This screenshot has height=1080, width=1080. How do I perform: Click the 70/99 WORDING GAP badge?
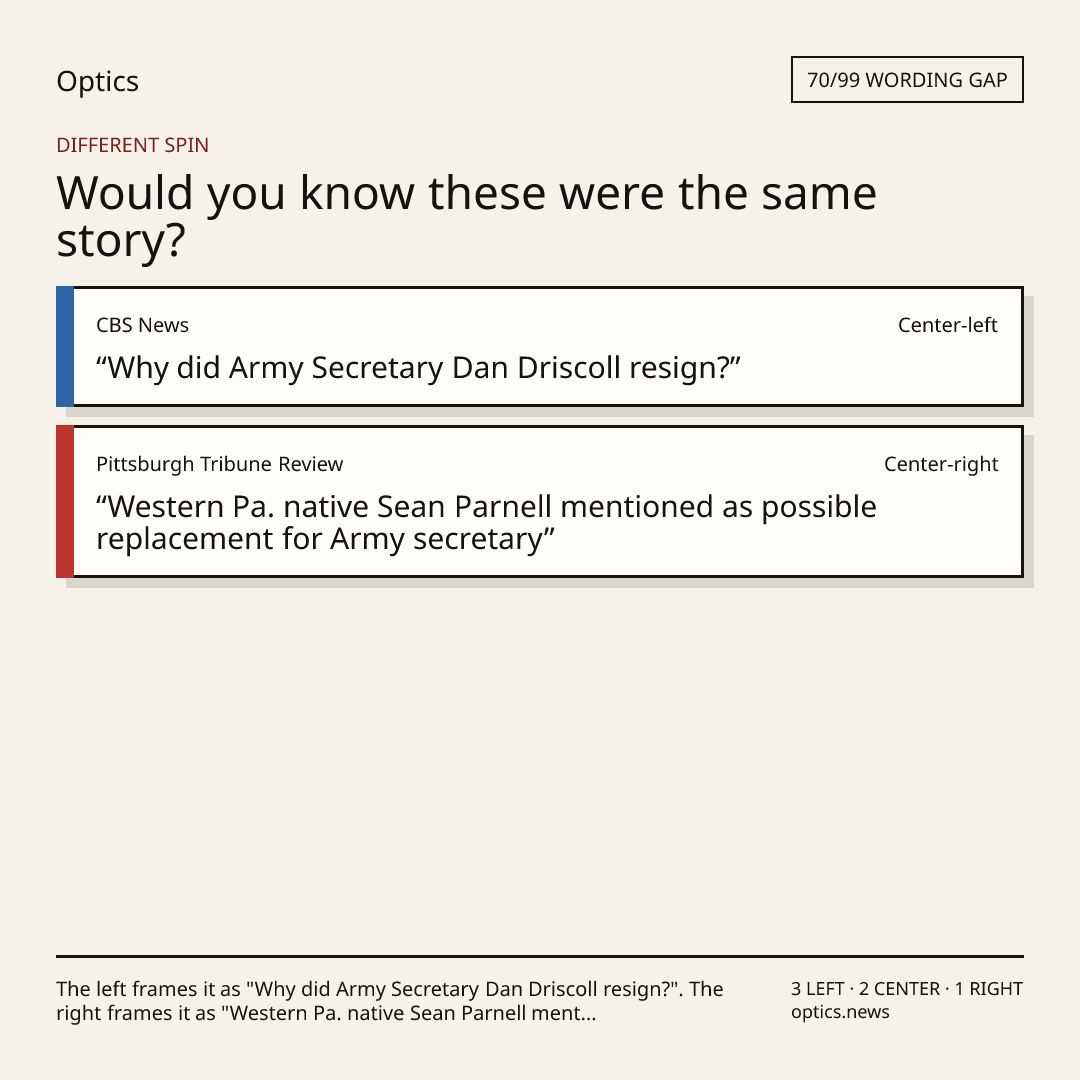tap(907, 80)
